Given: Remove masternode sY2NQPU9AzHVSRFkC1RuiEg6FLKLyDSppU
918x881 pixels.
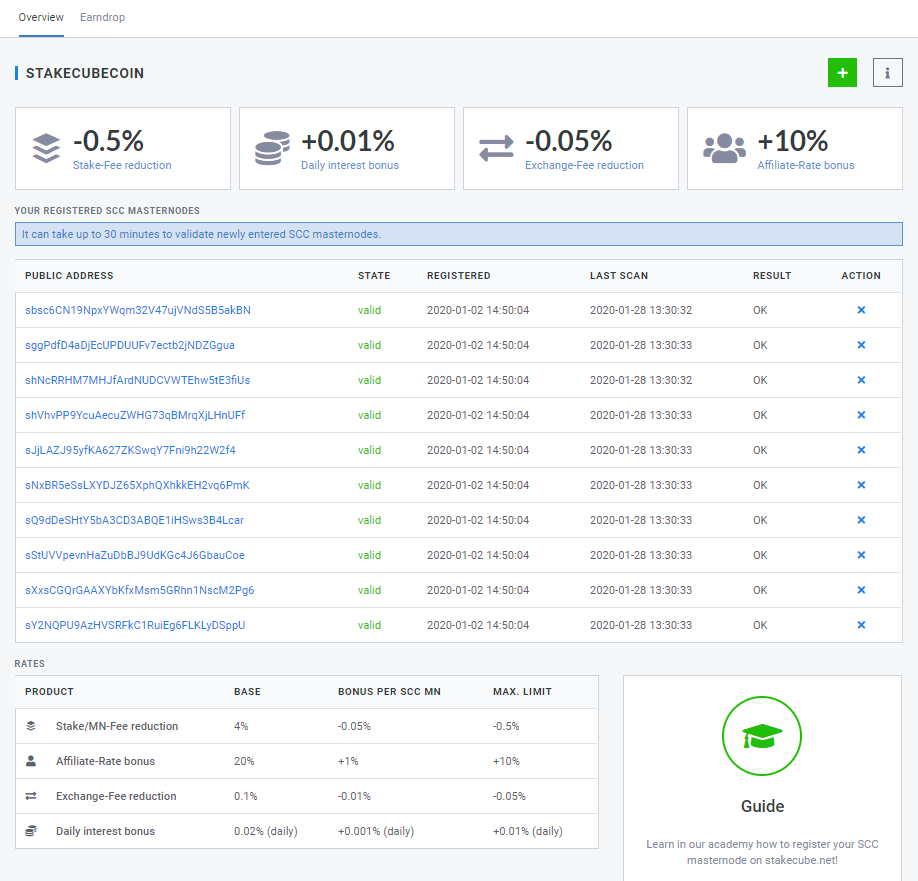Looking at the screenshot, I should [861, 625].
